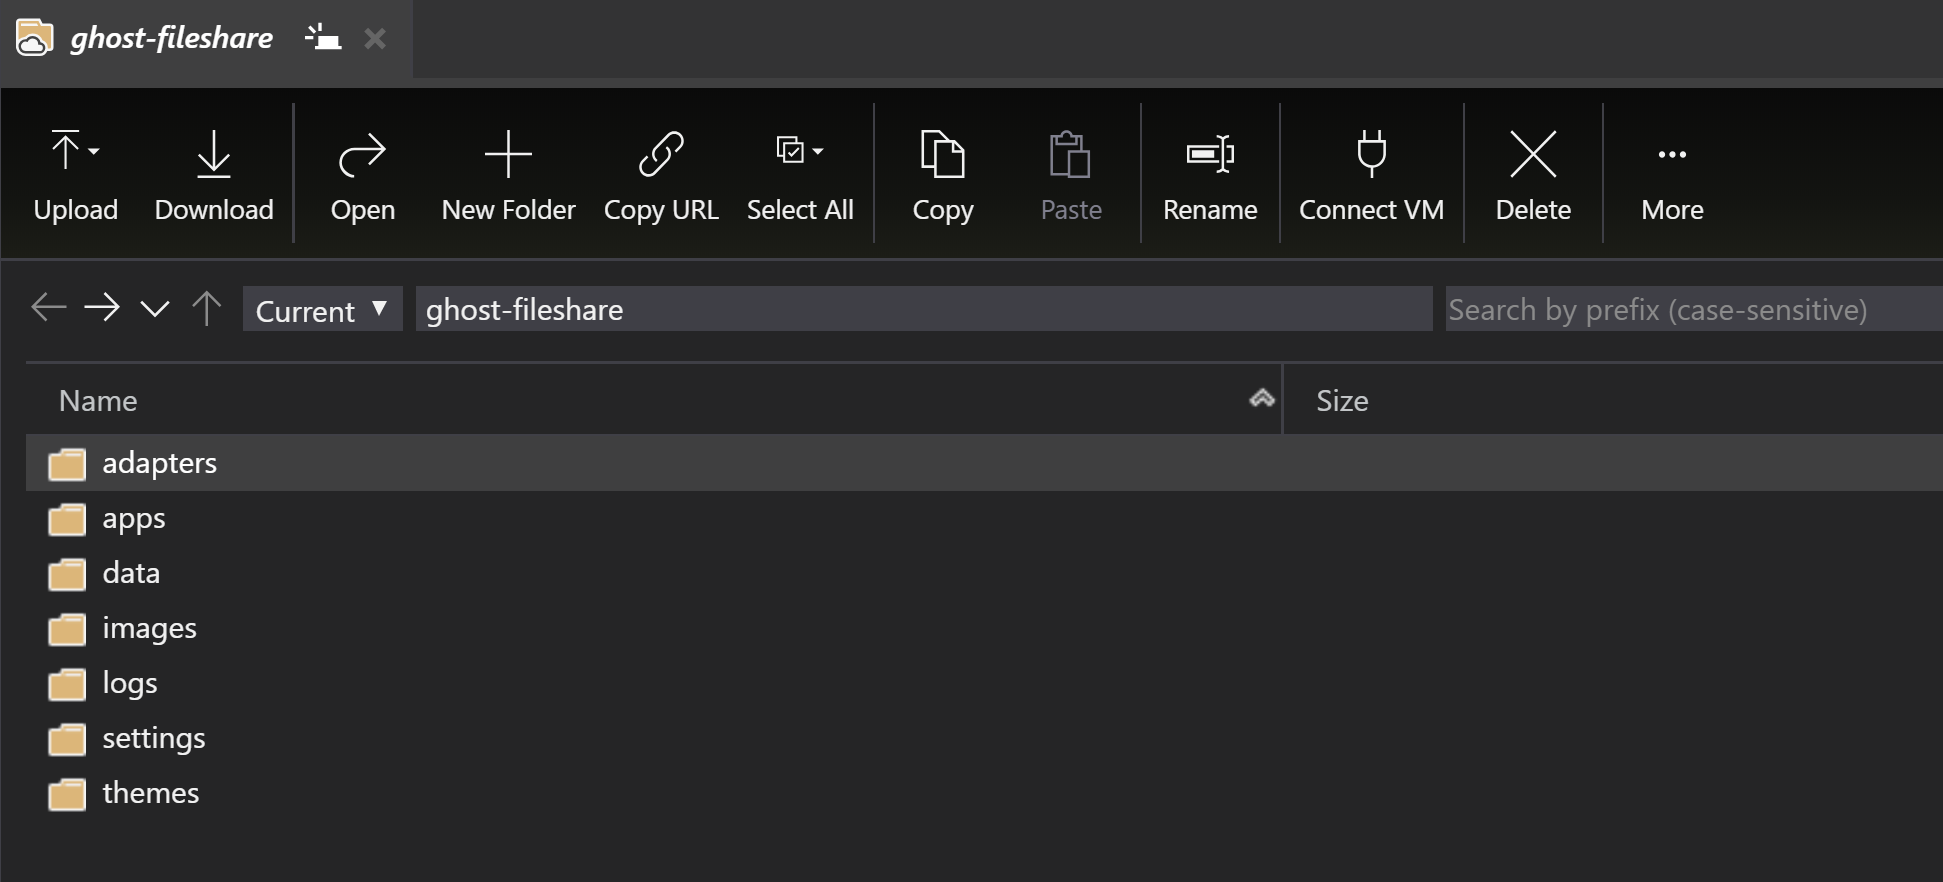Click the Rename toolbar button
This screenshot has width=1943, height=882.
pos(1210,175)
